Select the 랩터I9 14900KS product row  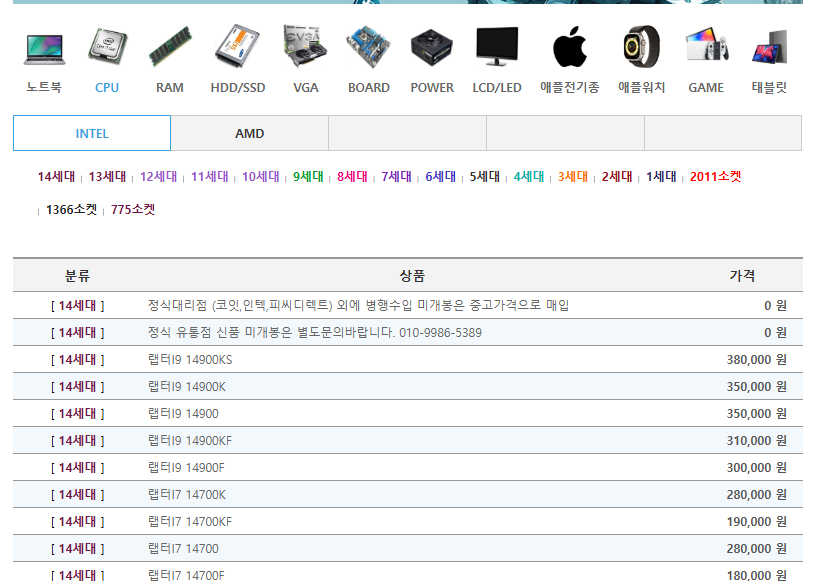(x=408, y=359)
